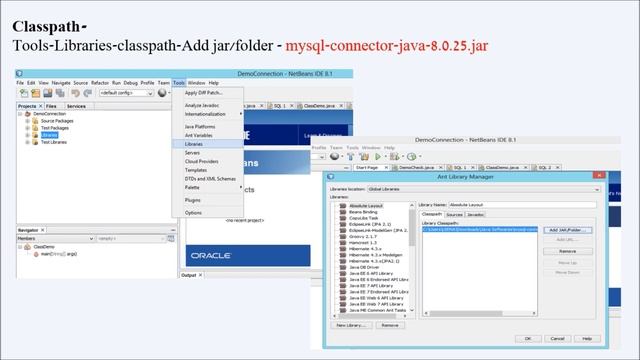Click the Redo arrow in toolbar

coord(87,93)
